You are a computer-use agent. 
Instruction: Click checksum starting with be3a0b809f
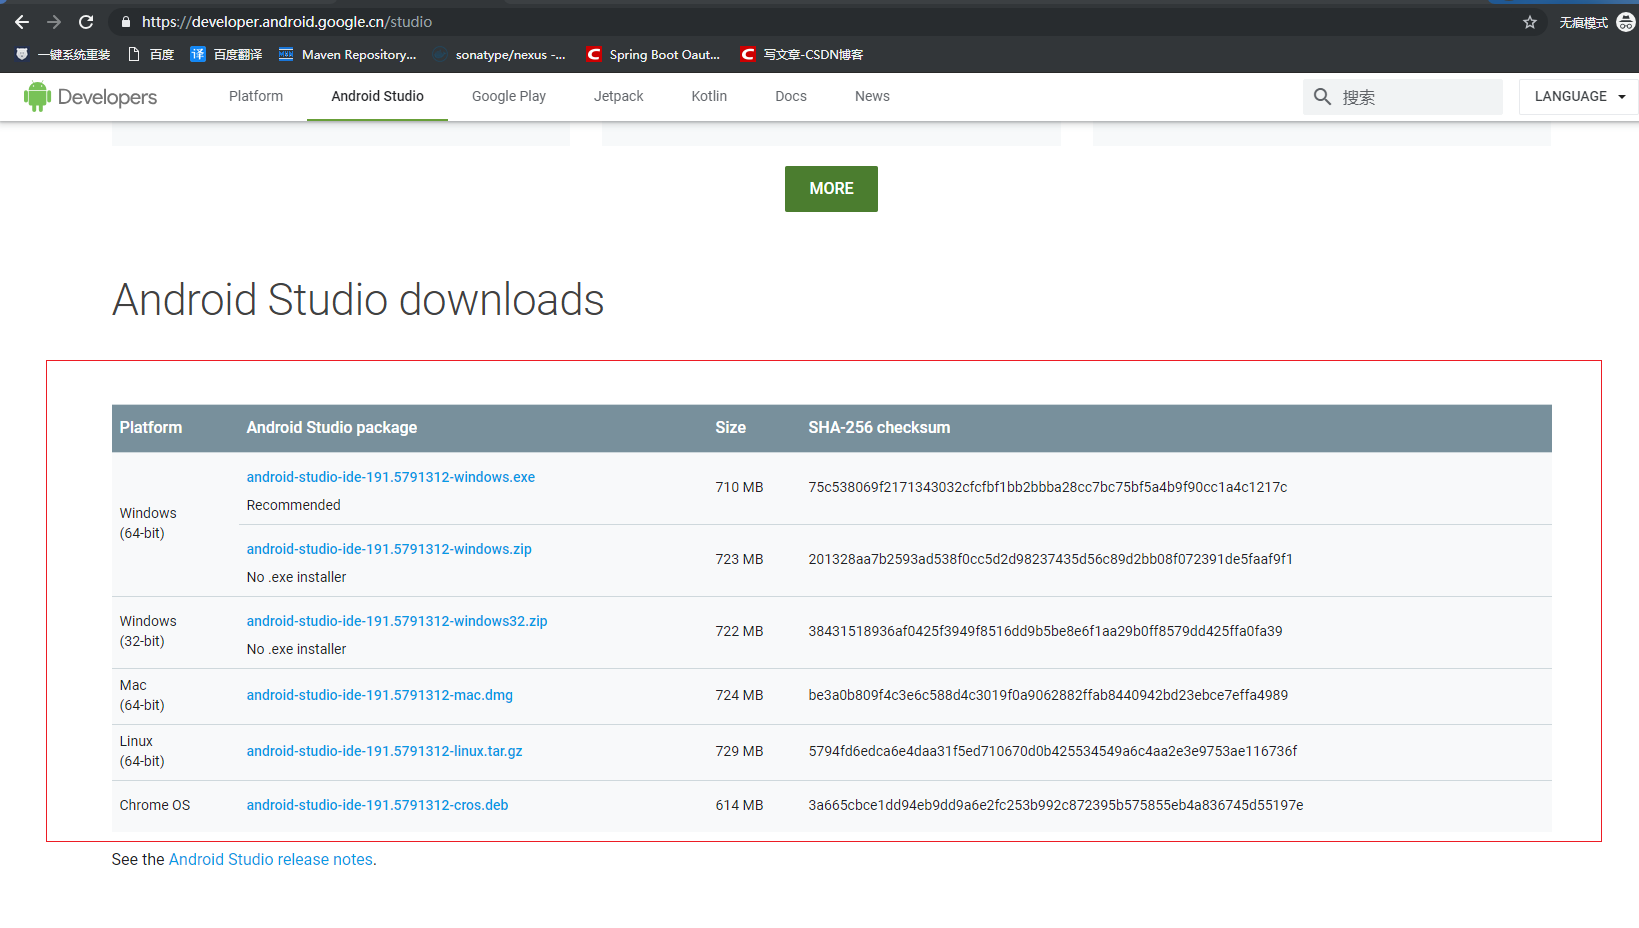tap(1048, 695)
